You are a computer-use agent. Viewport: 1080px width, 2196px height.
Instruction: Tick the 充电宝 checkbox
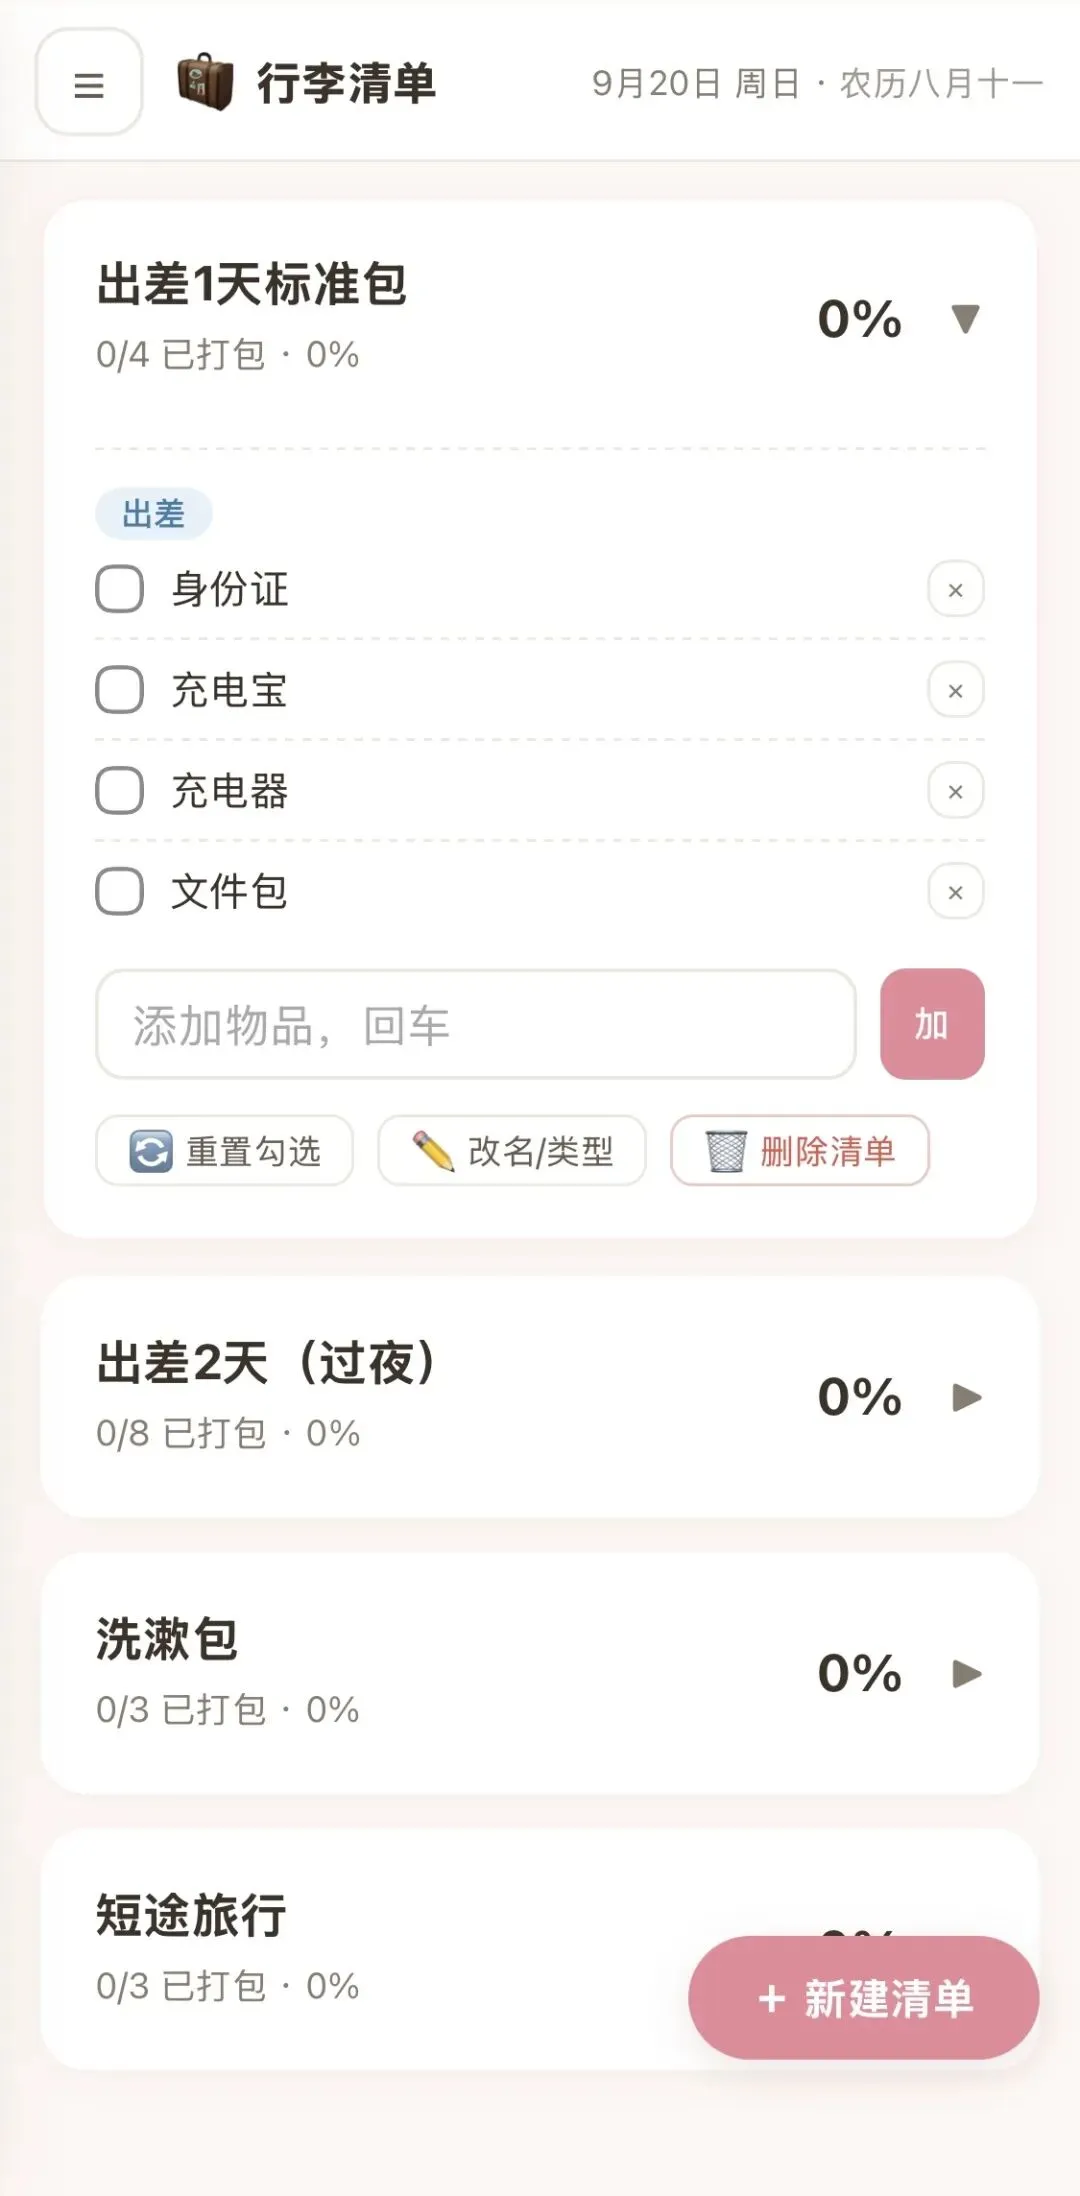tap(120, 690)
